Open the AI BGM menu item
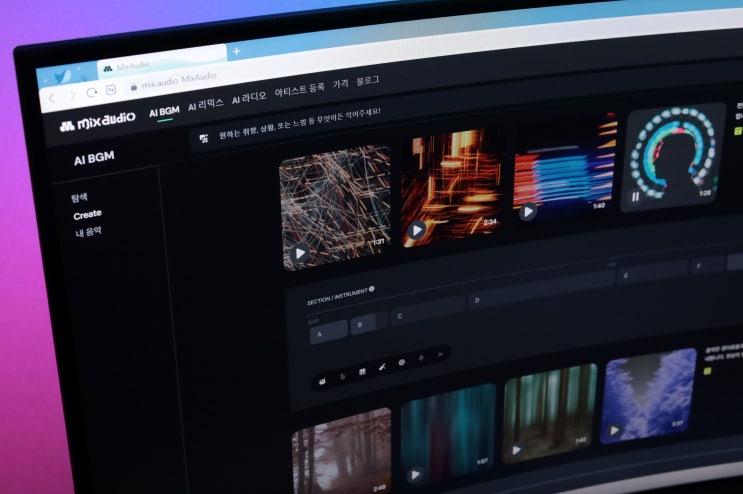 164,112
